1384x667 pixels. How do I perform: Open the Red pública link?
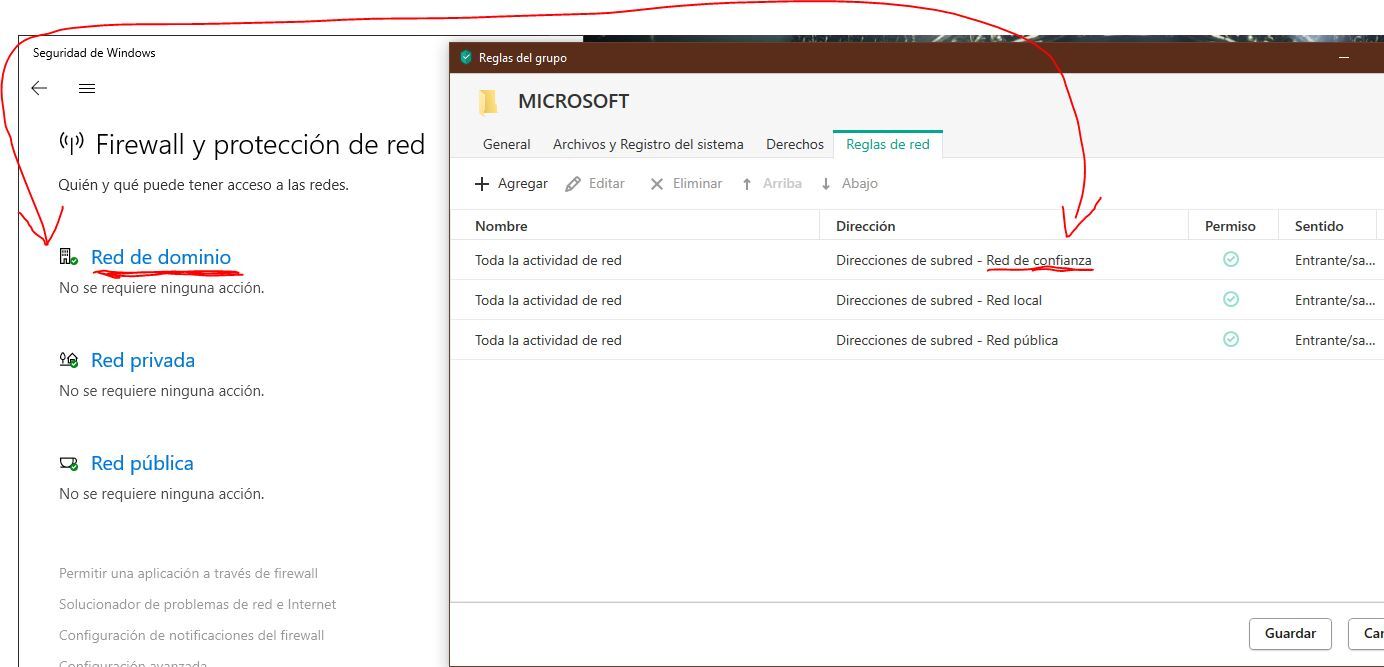click(x=142, y=463)
